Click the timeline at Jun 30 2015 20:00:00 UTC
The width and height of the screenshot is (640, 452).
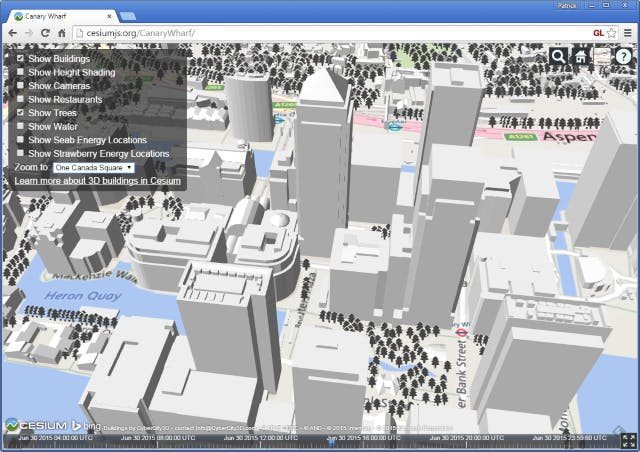(466, 438)
